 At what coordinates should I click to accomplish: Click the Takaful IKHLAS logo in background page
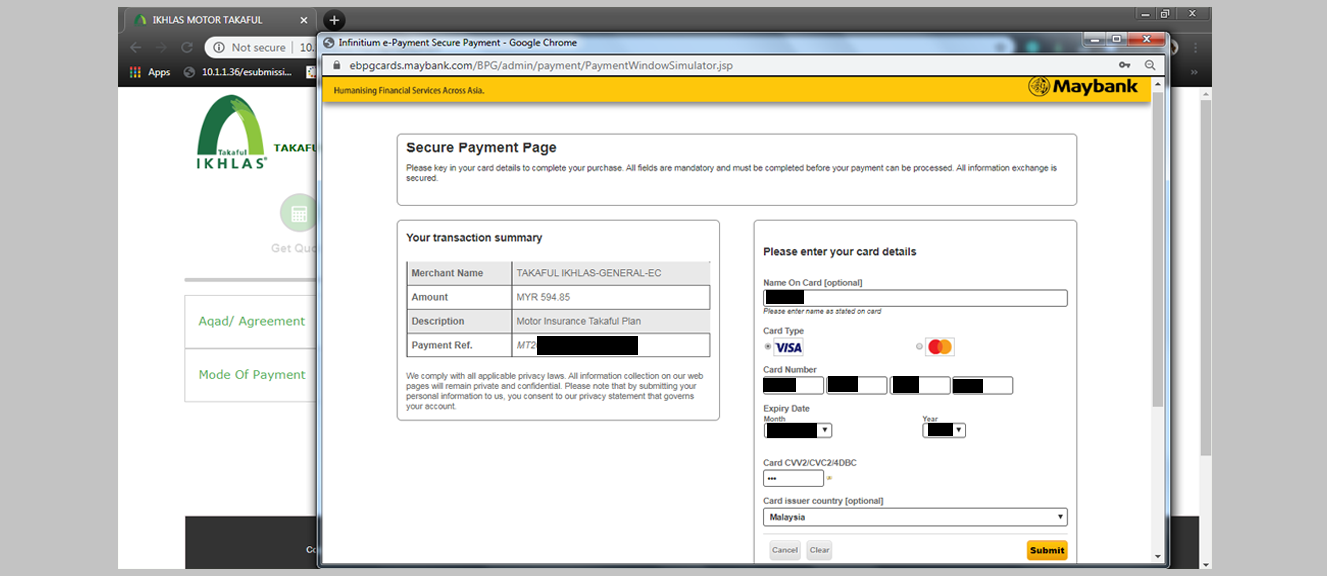tap(232, 132)
